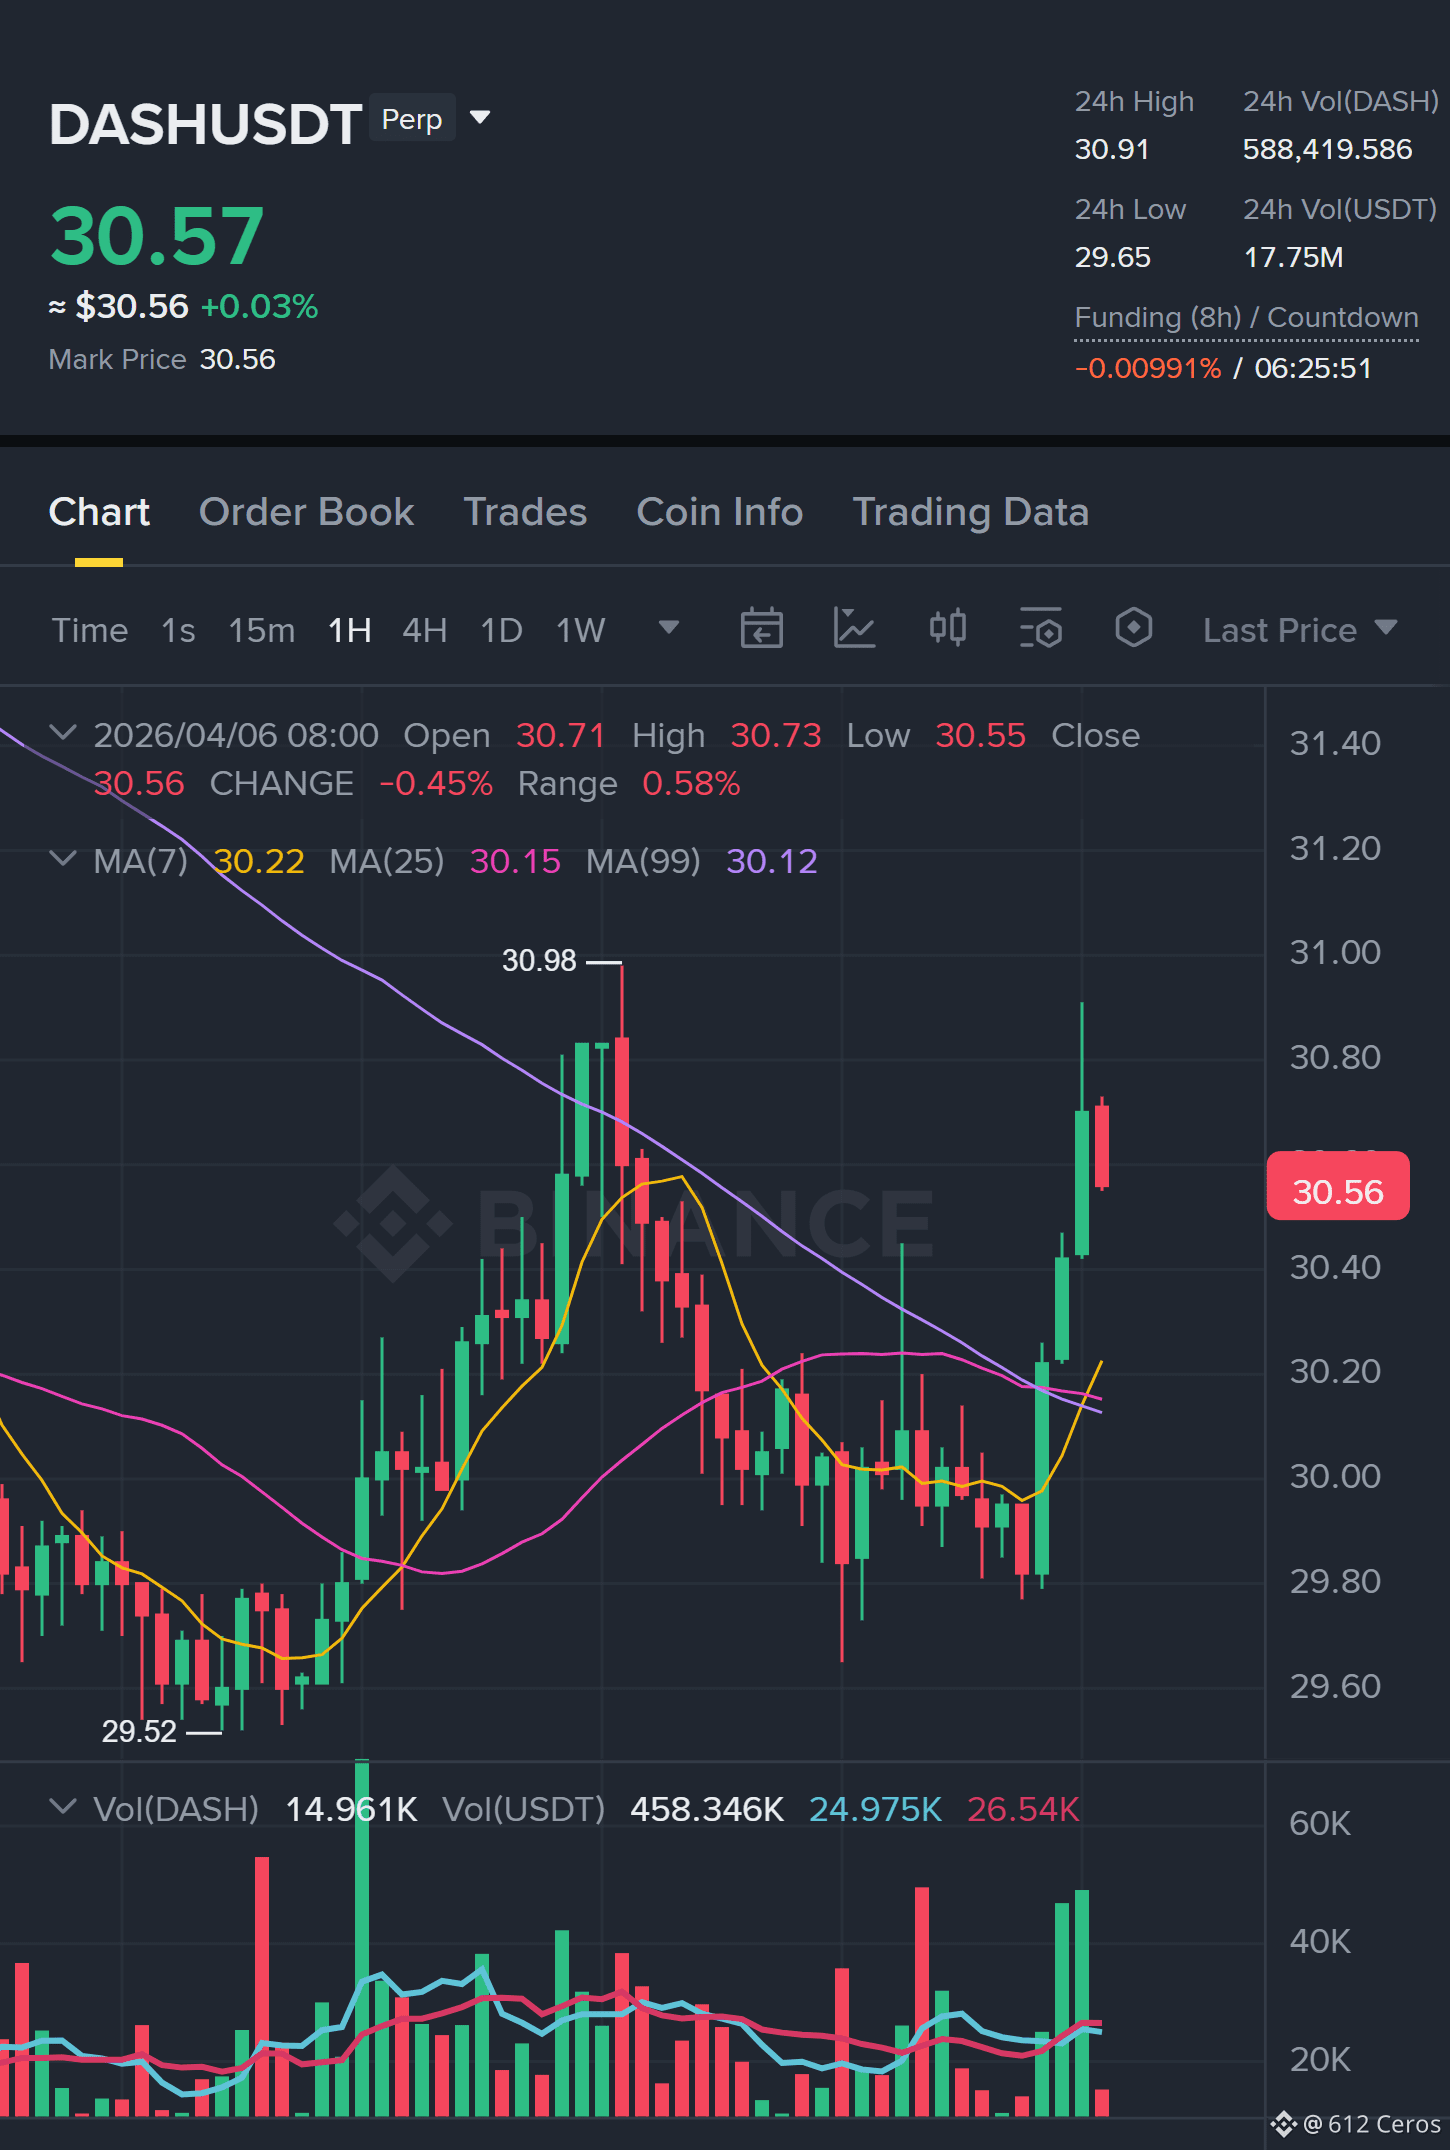Image resolution: width=1450 pixels, height=2150 pixels.
Task: Open the more time intervals dropdown arrow
Action: 669,628
